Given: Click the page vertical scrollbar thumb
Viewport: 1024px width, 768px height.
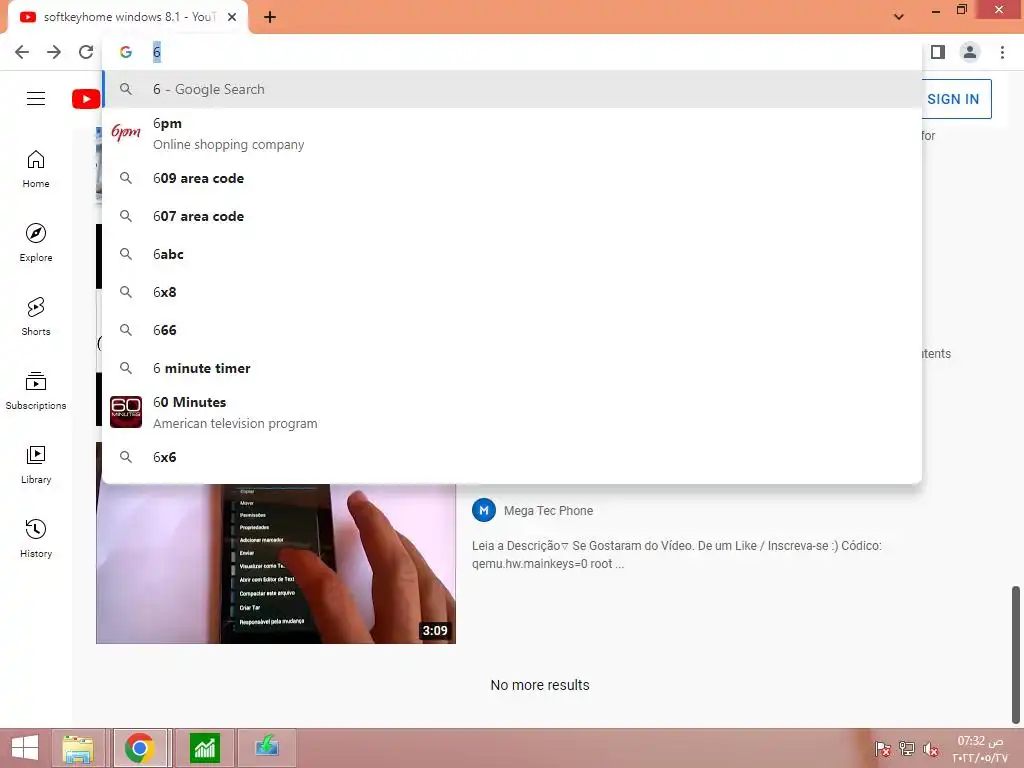Looking at the screenshot, I should tap(1016, 654).
